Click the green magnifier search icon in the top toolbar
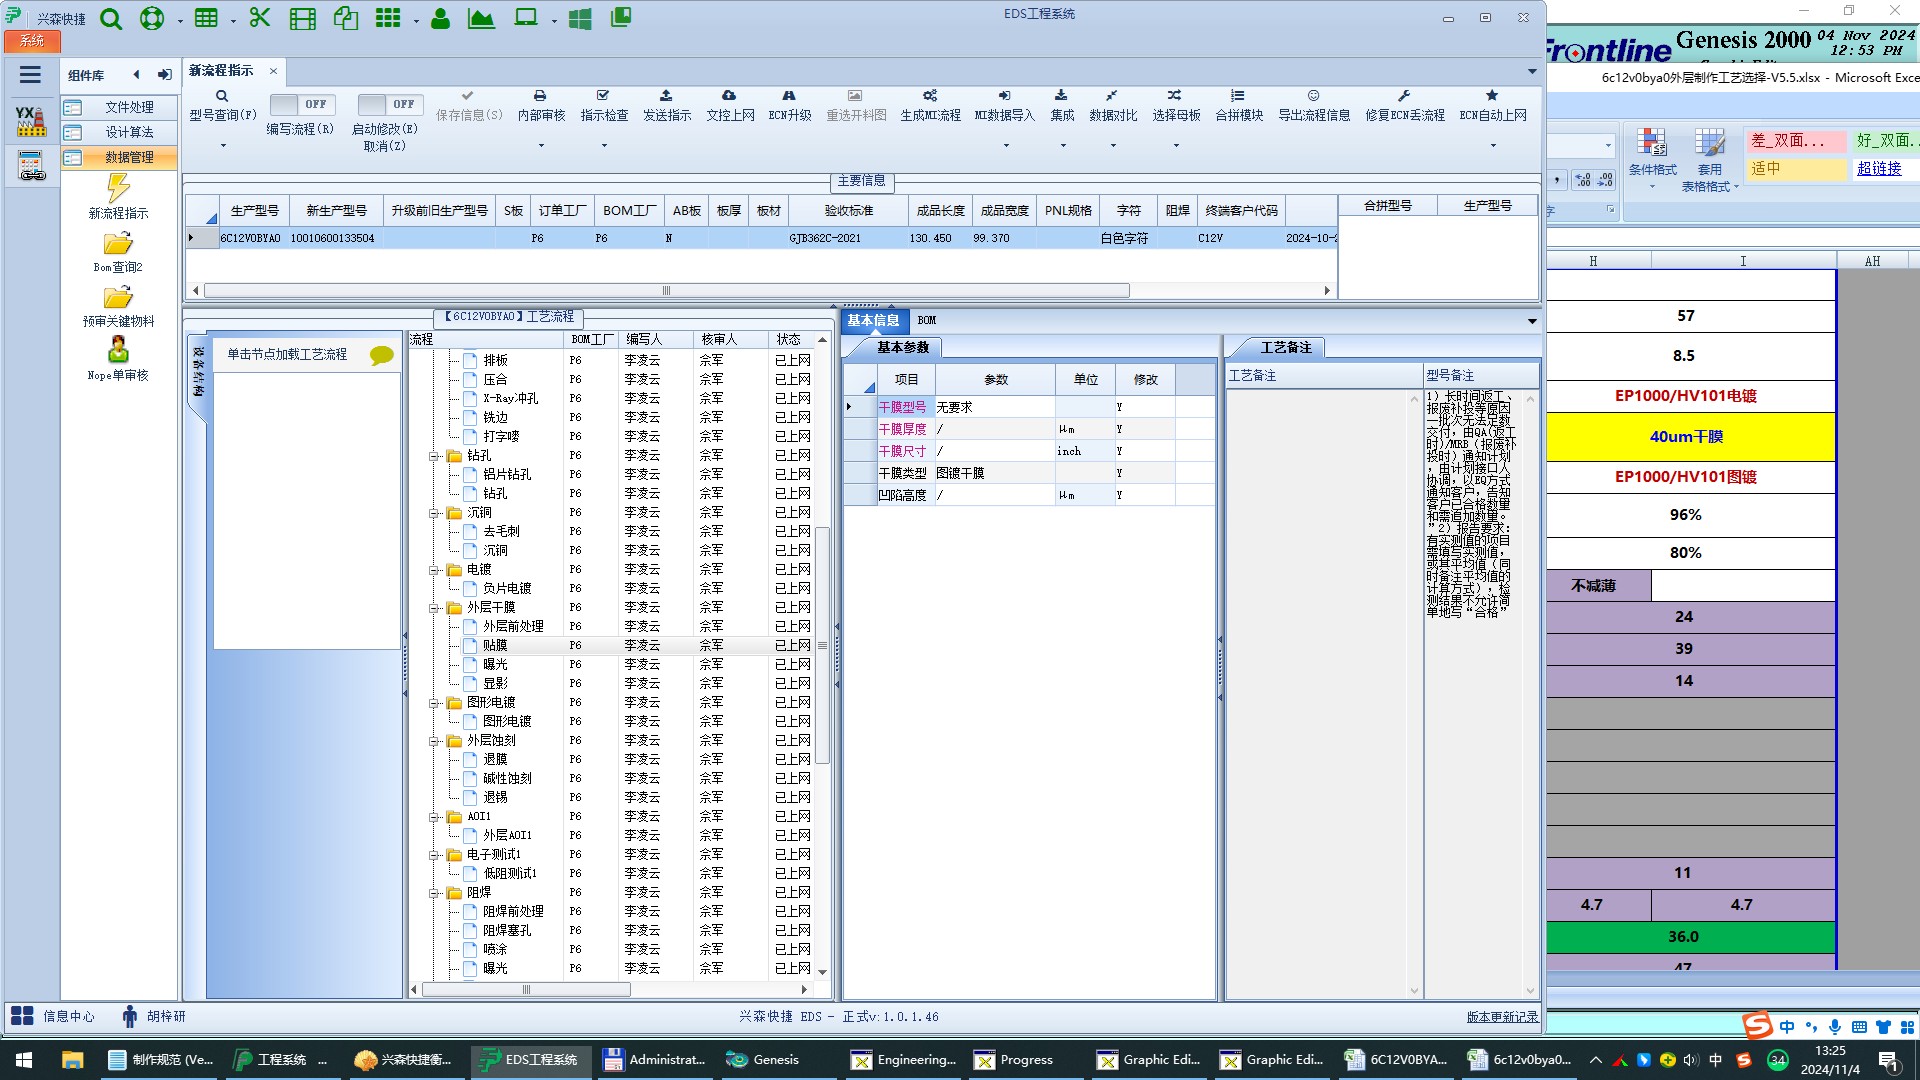 (x=111, y=18)
